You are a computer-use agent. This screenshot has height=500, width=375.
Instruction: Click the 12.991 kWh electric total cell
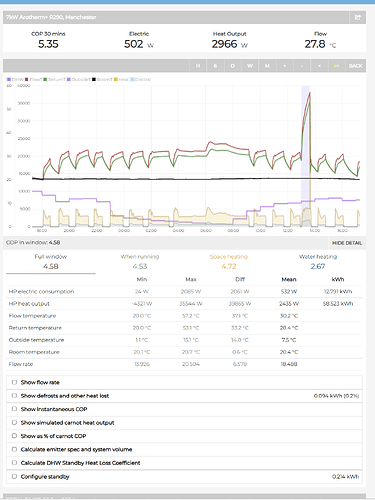click(x=338, y=292)
